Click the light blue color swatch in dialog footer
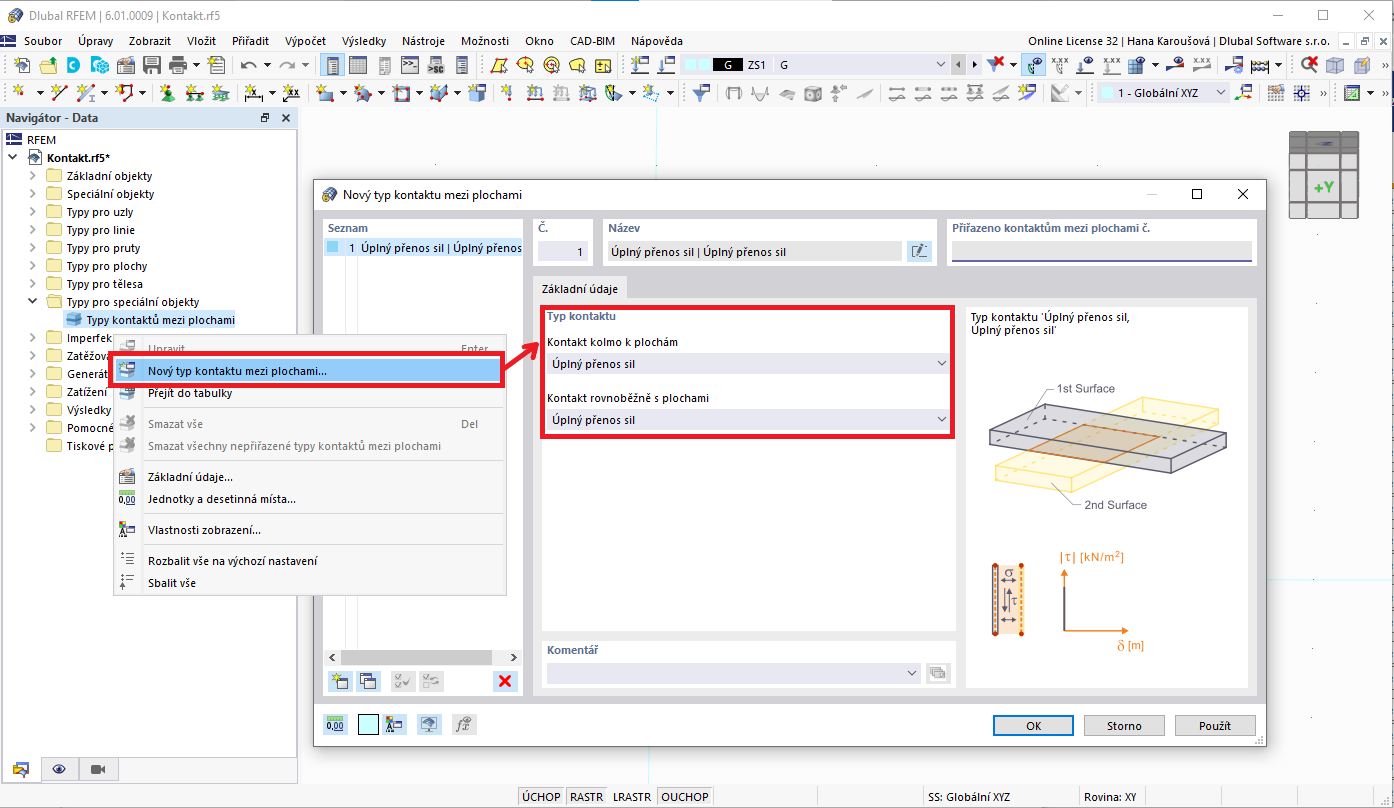The height and width of the screenshot is (808, 1394). 368,725
